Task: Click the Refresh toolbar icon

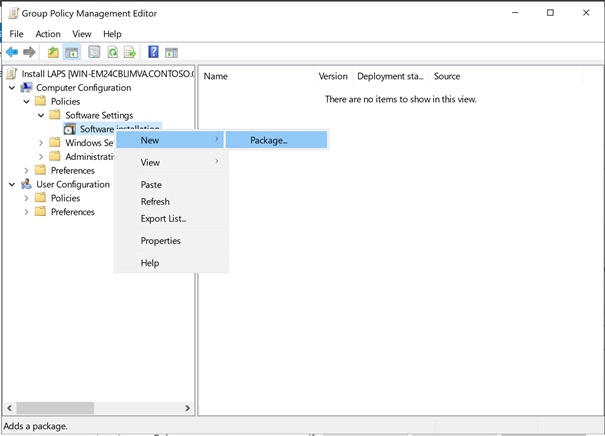Action: [x=113, y=52]
